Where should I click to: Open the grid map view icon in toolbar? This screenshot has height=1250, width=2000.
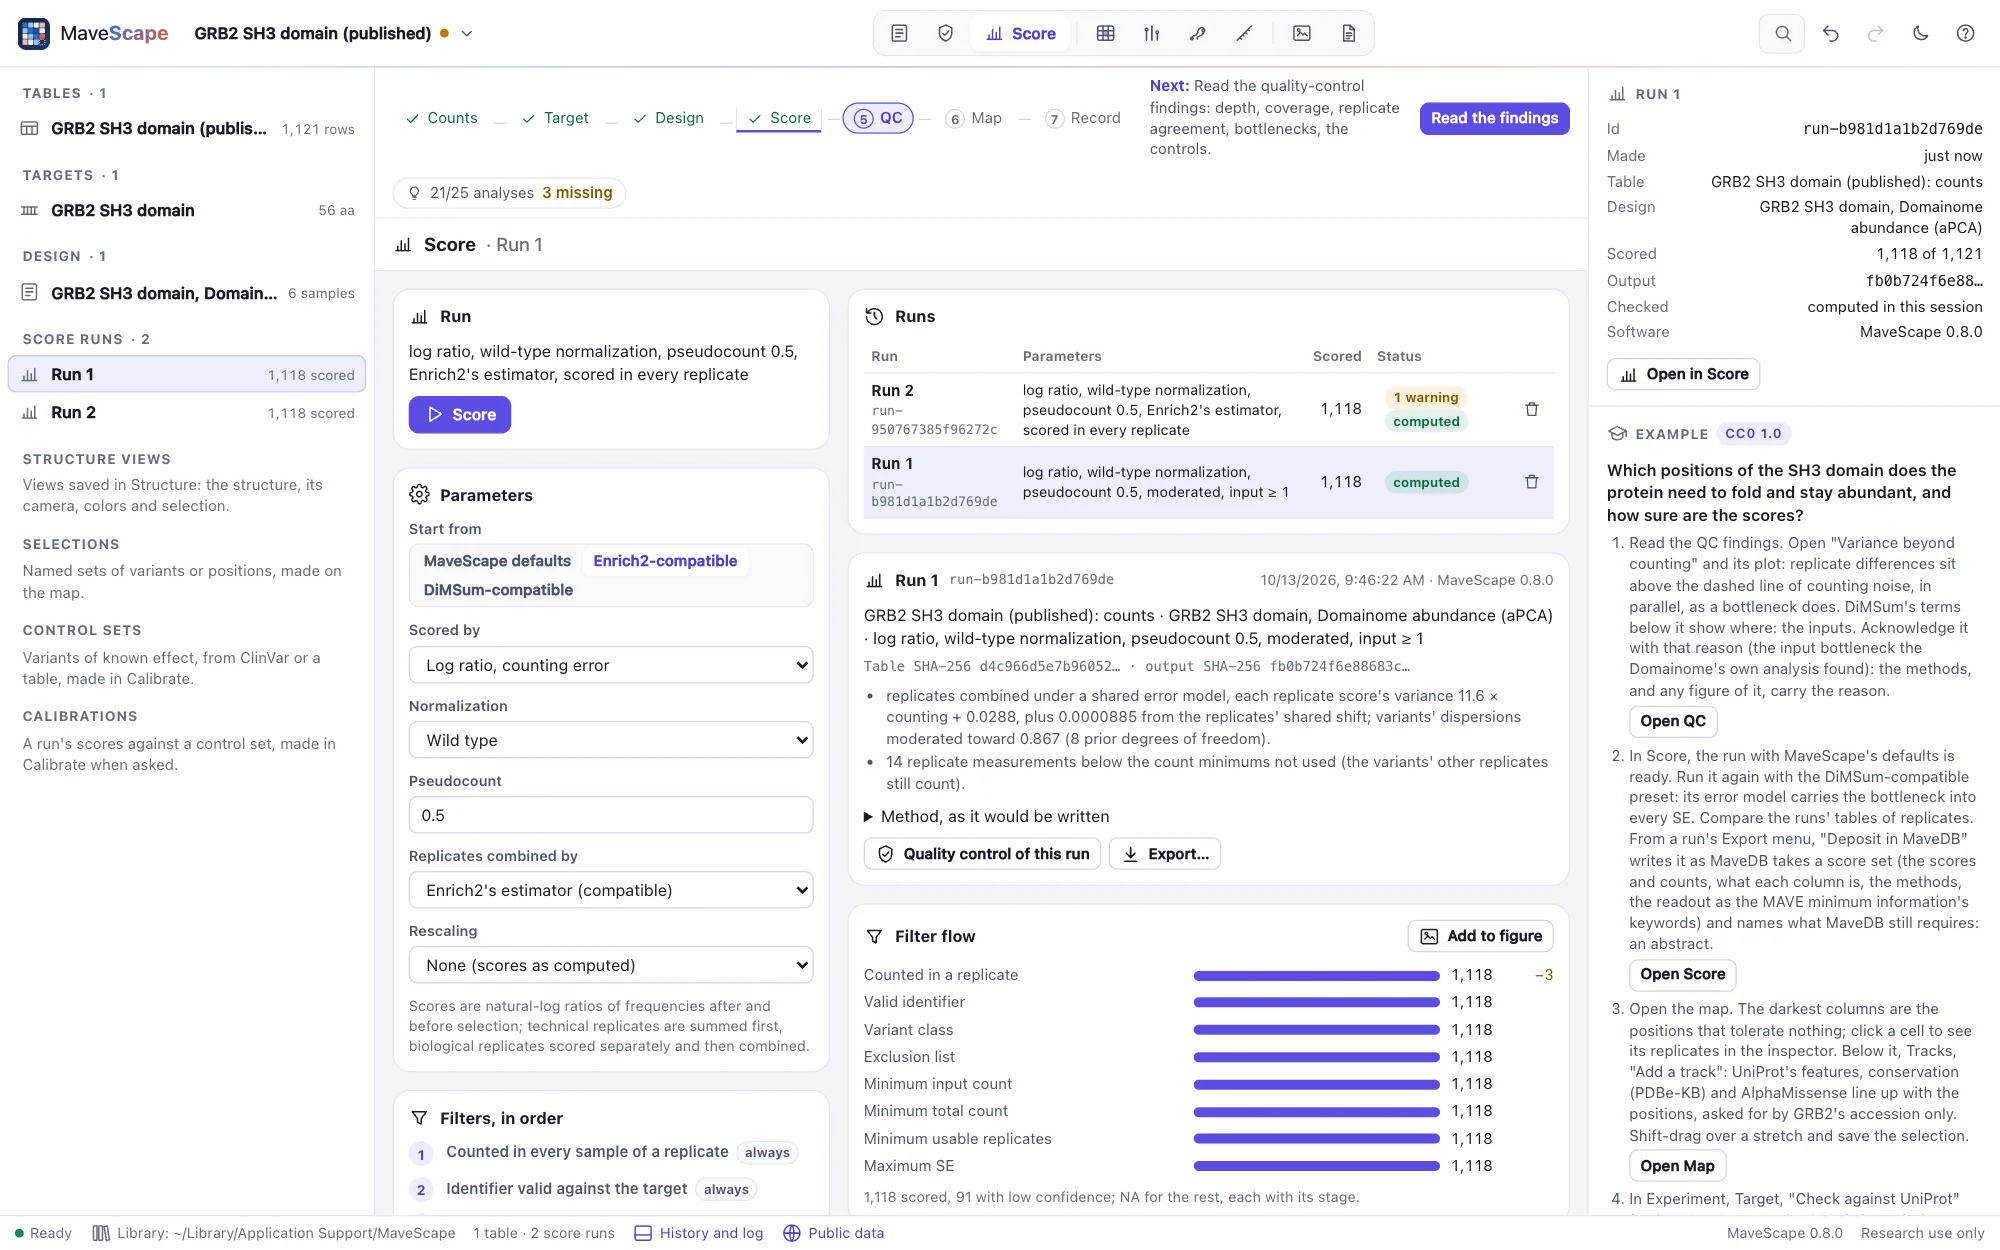pos(1105,33)
